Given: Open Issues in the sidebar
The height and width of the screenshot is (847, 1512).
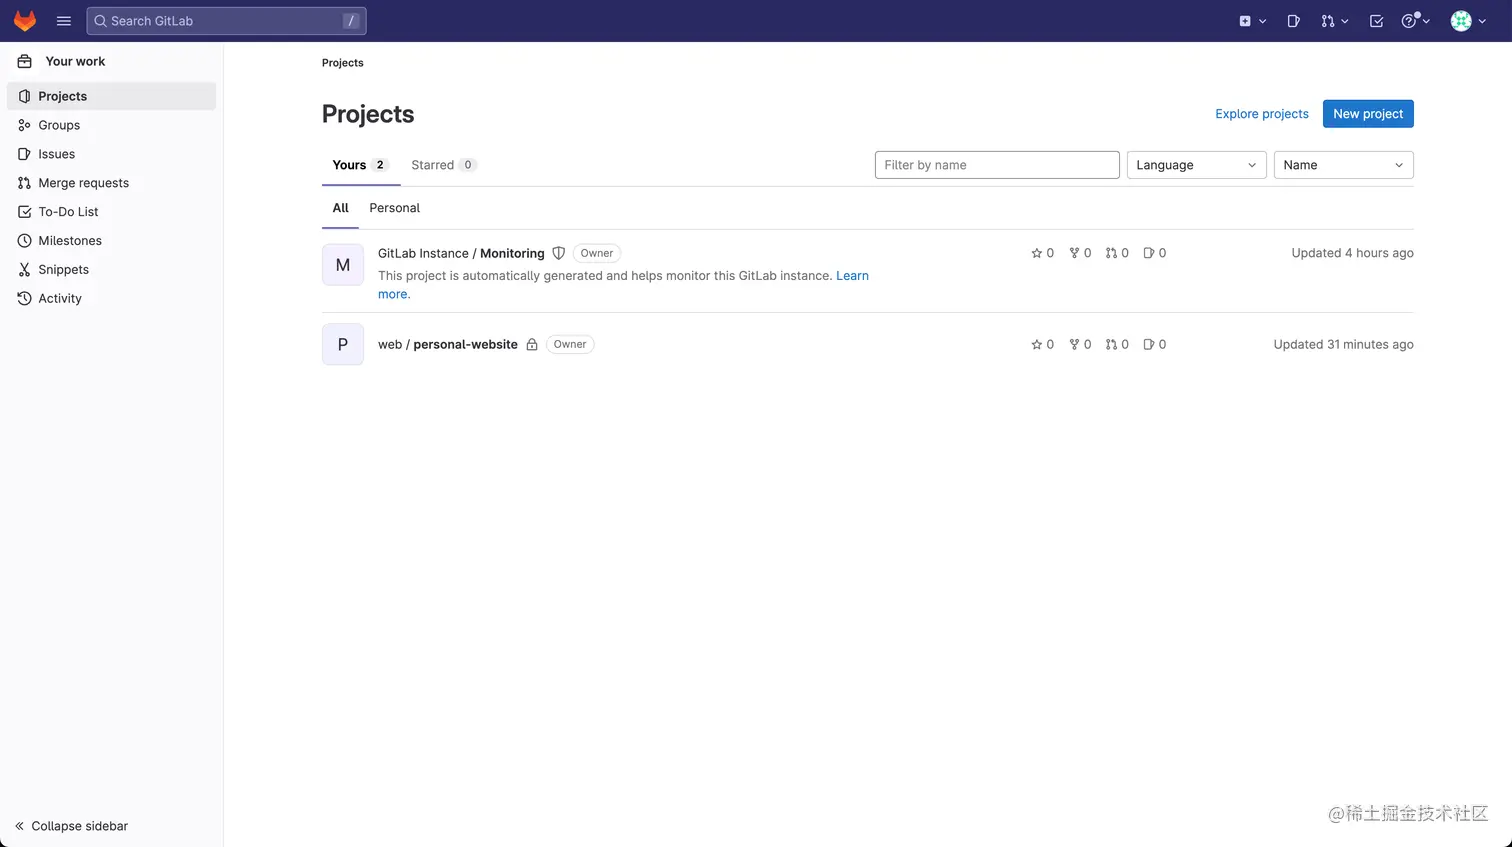Looking at the screenshot, I should click(111, 154).
